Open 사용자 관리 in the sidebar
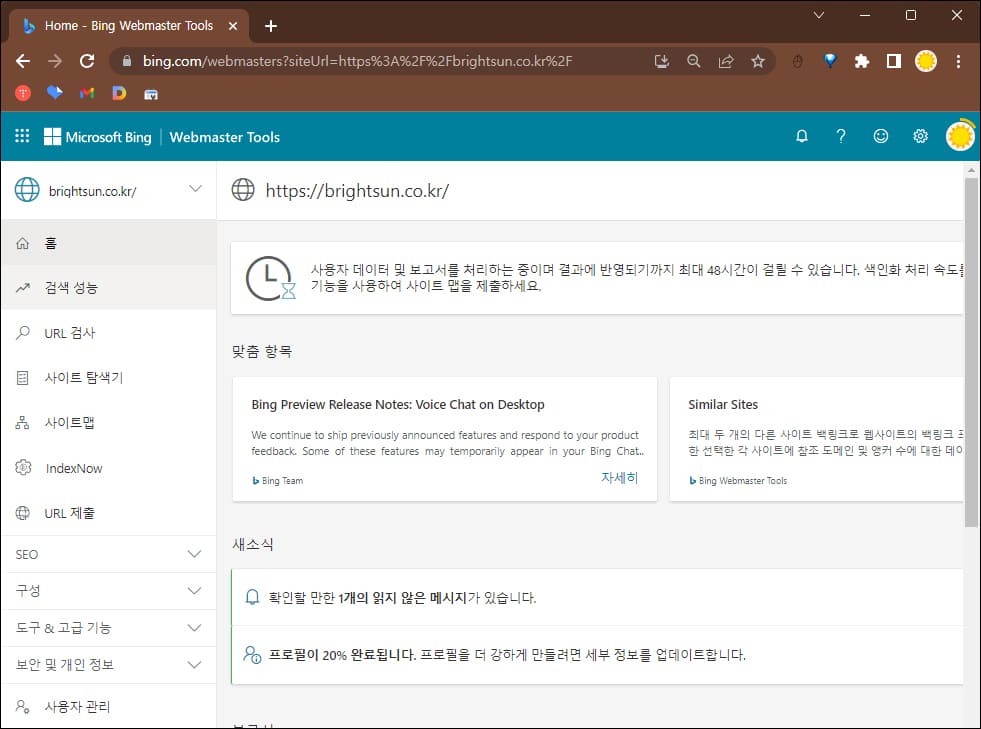Image resolution: width=981 pixels, height=729 pixels. pos(109,706)
